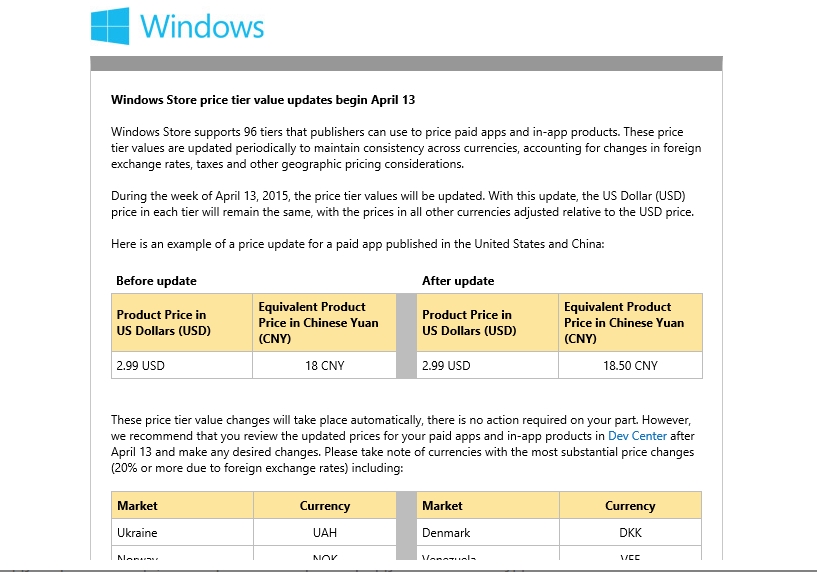Image resolution: width=817 pixels, height=572 pixels.
Task: Click the "Before update" table label
Action: click(x=156, y=281)
